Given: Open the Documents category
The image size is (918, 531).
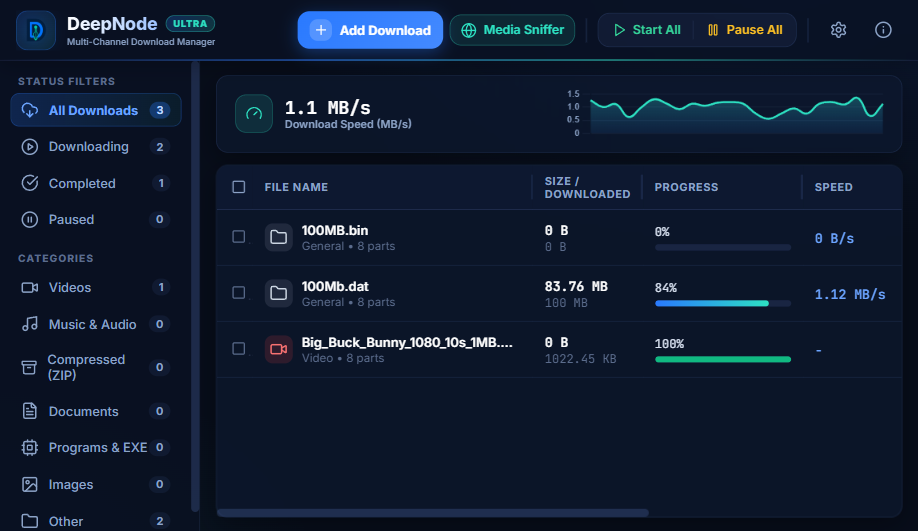Looking at the screenshot, I should 96,411.
